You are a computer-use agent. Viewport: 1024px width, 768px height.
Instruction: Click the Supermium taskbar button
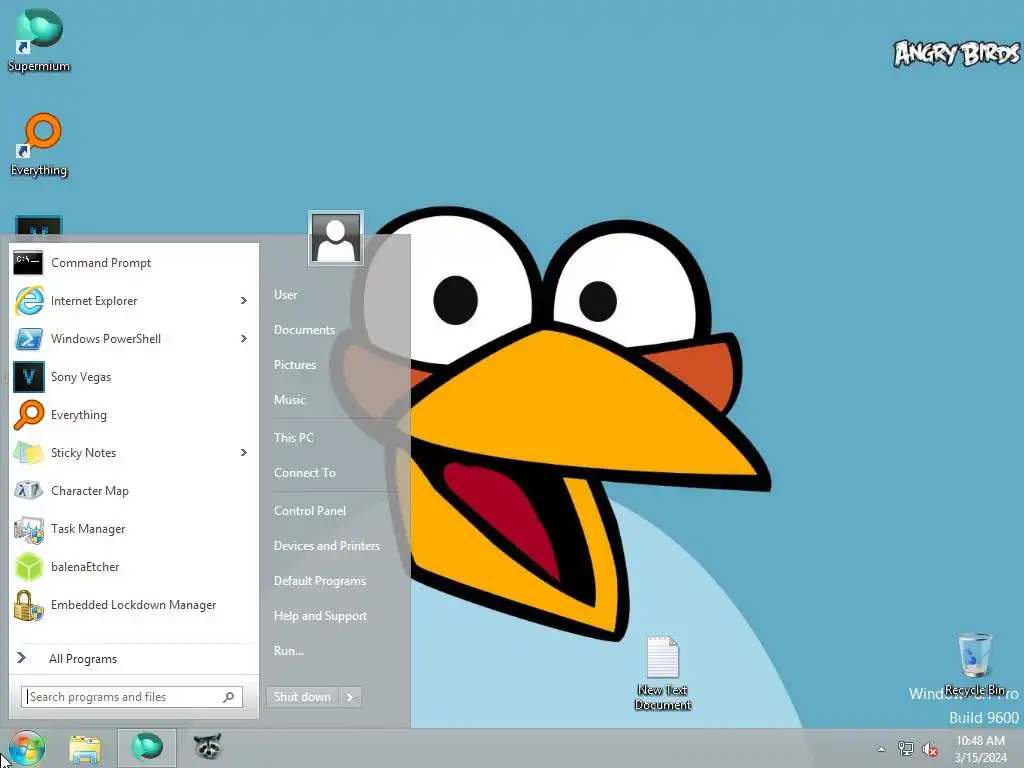point(147,748)
